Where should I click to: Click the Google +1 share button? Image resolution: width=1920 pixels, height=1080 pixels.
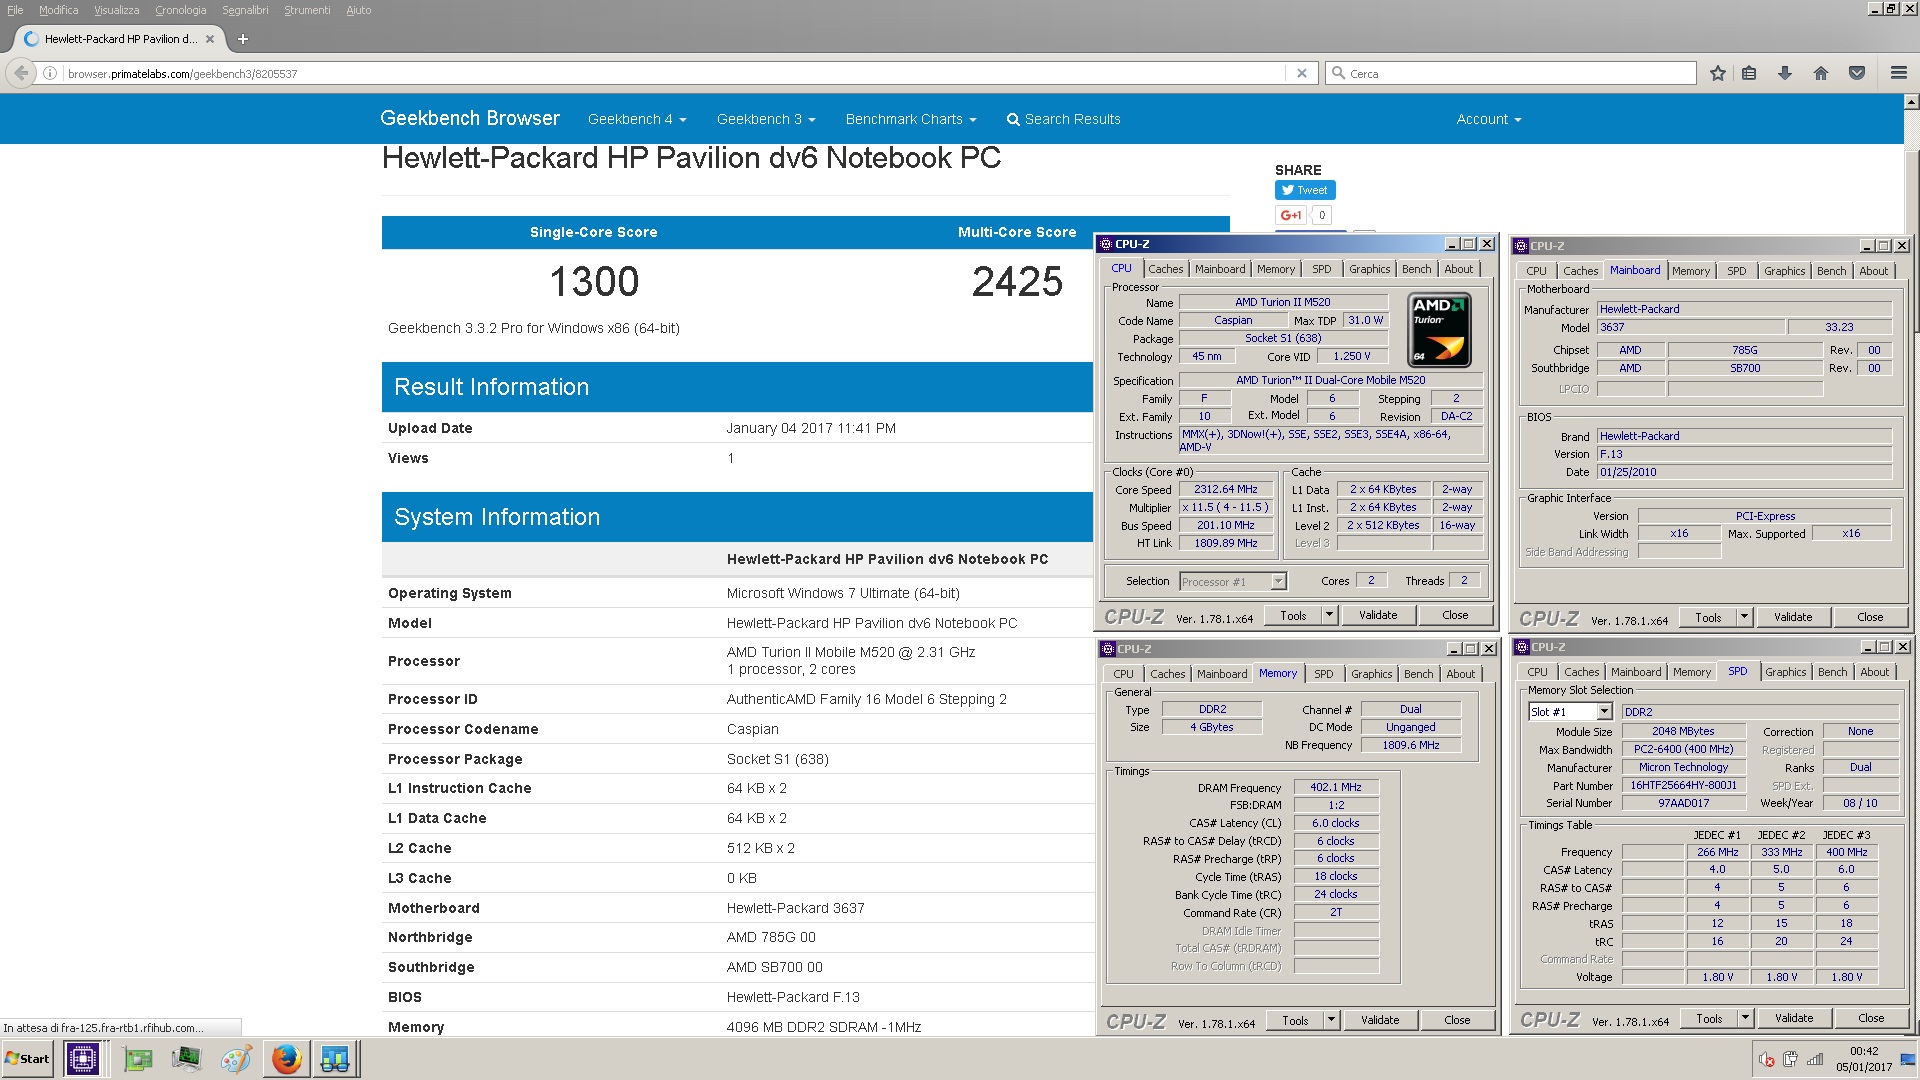(1291, 215)
